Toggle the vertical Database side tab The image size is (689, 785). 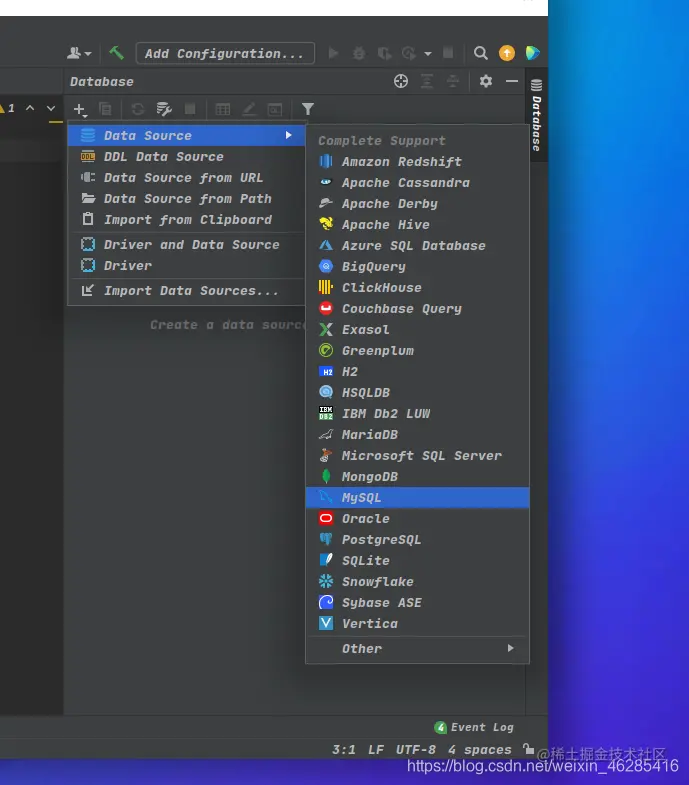pos(536,115)
